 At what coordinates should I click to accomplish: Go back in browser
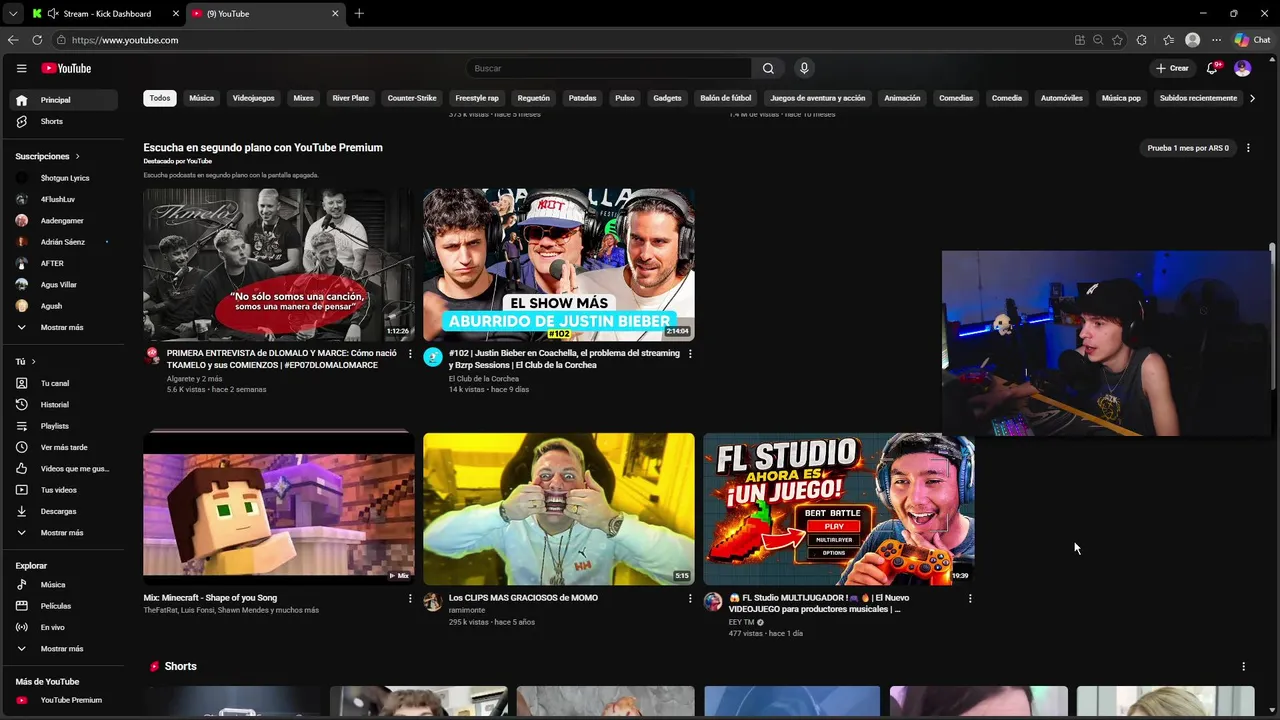coord(13,40)
